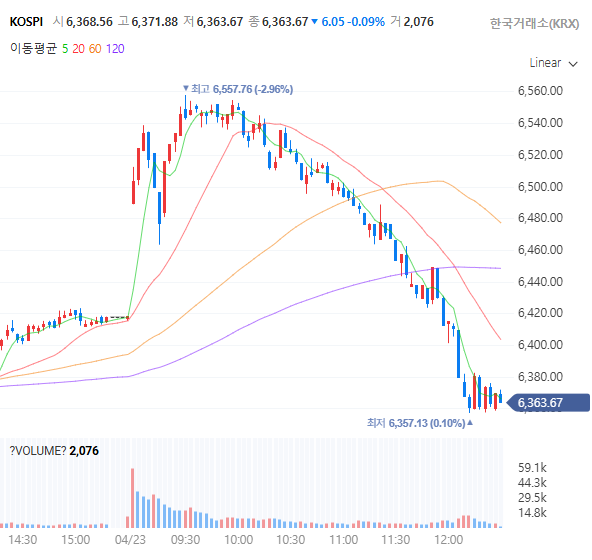This screenshot has height=560, width=592.
Task: Open the Linear scale dropdown
Action: click(553, 63)
